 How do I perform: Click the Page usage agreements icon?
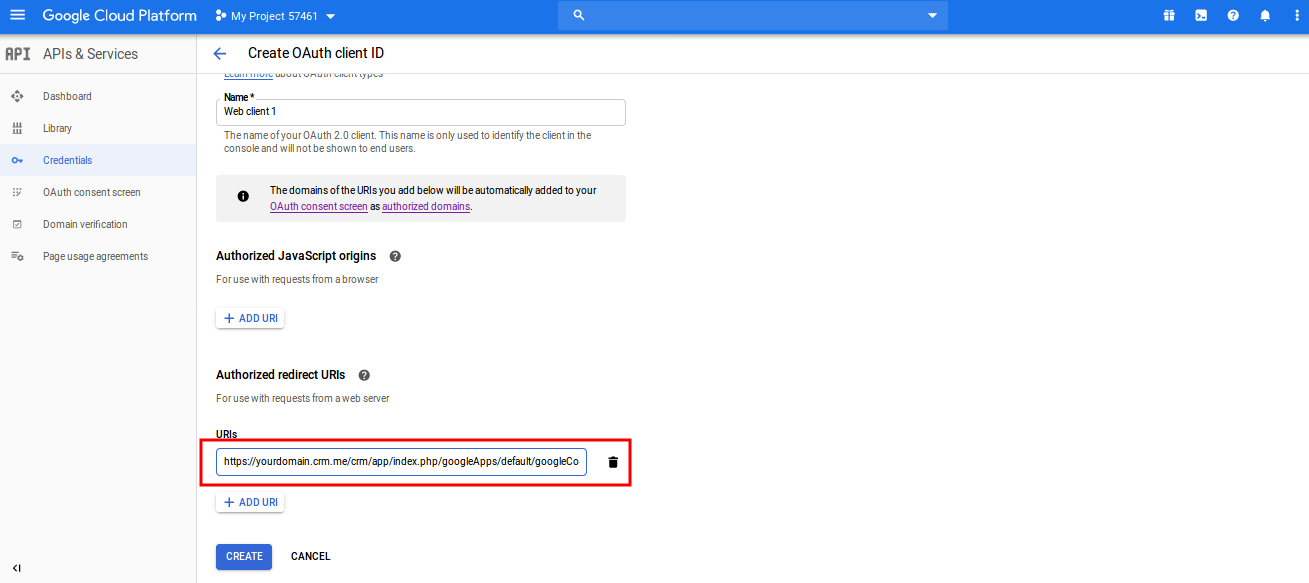pyautogui.click(x=17, y=256)
